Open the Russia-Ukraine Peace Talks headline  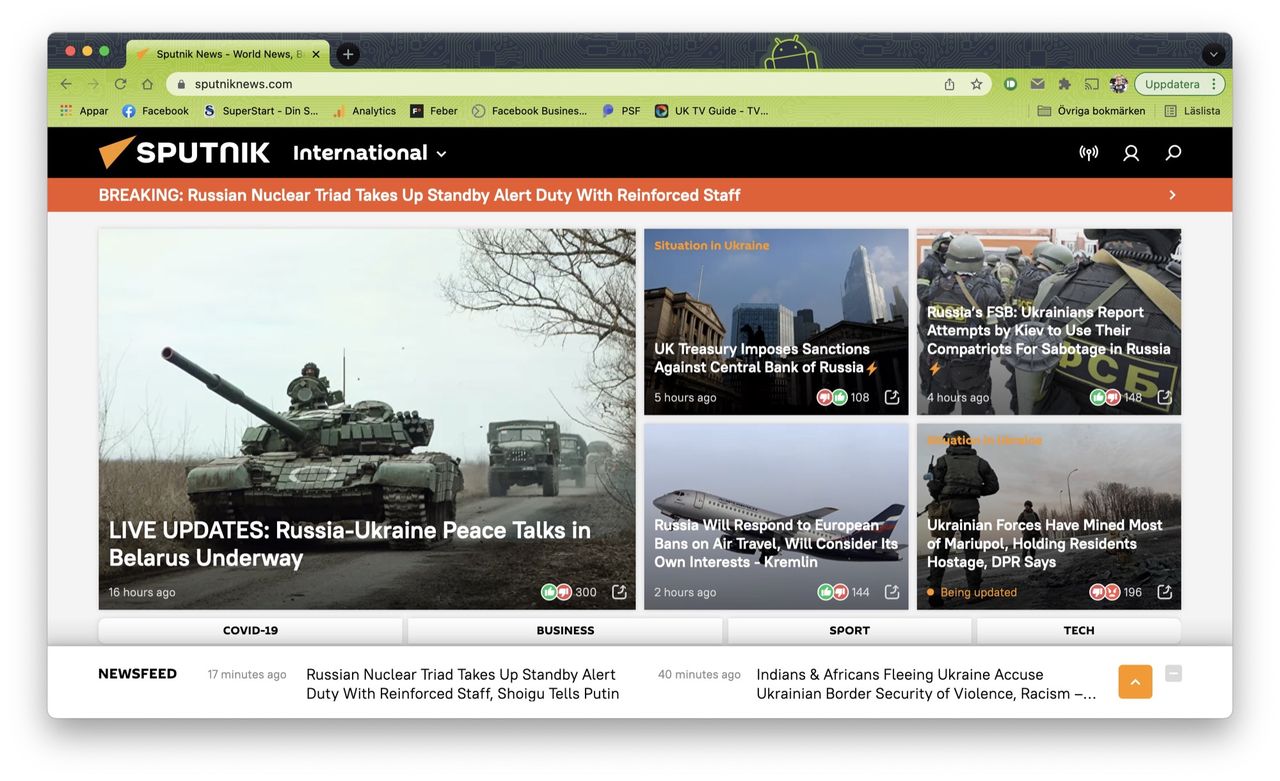pos(349,543)
